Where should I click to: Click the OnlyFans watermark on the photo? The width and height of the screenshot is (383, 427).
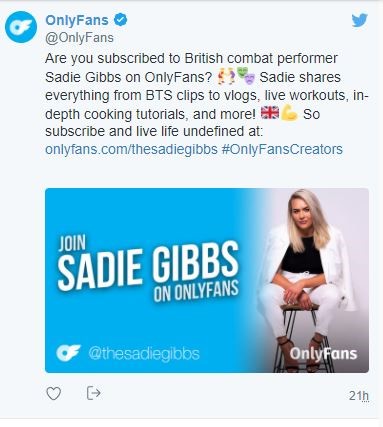[x=323, y=354]
